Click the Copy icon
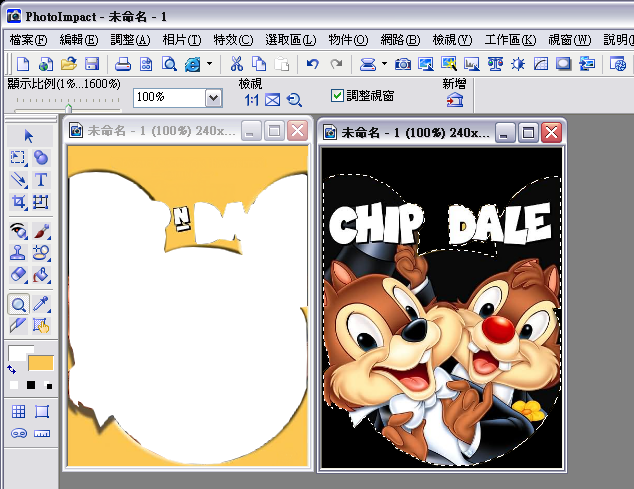Viewport: 634px width, 489px height. tap(259, 64)
